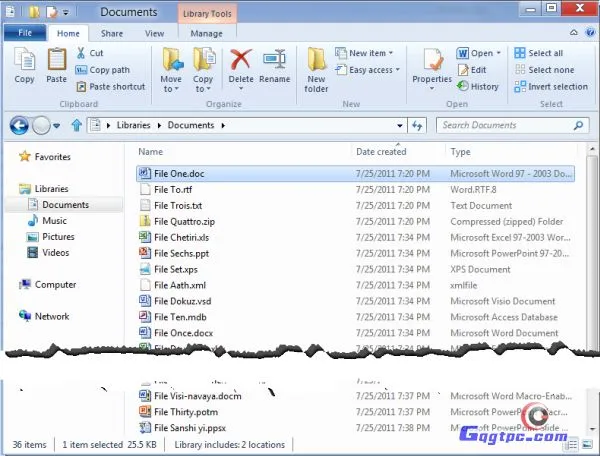Sort files by Date created column header
Screen dimensions: 600x456
[x=380, y=152]
